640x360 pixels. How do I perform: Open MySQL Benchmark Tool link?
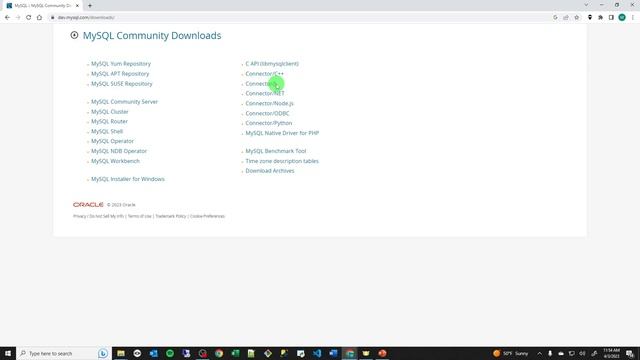(276, 151)
